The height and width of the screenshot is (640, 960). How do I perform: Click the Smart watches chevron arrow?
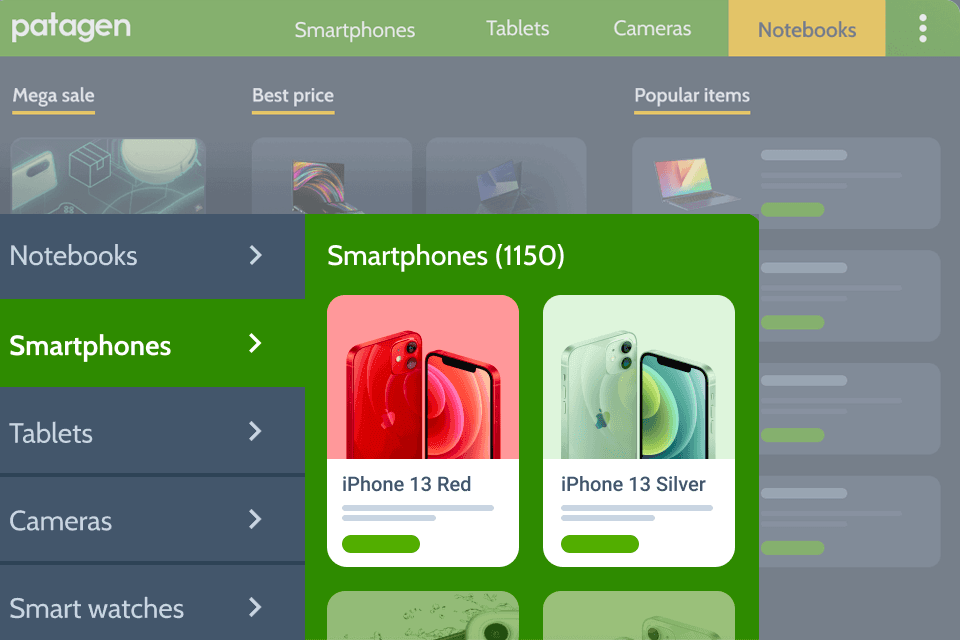pyautogui.click(x=255, y=608)
